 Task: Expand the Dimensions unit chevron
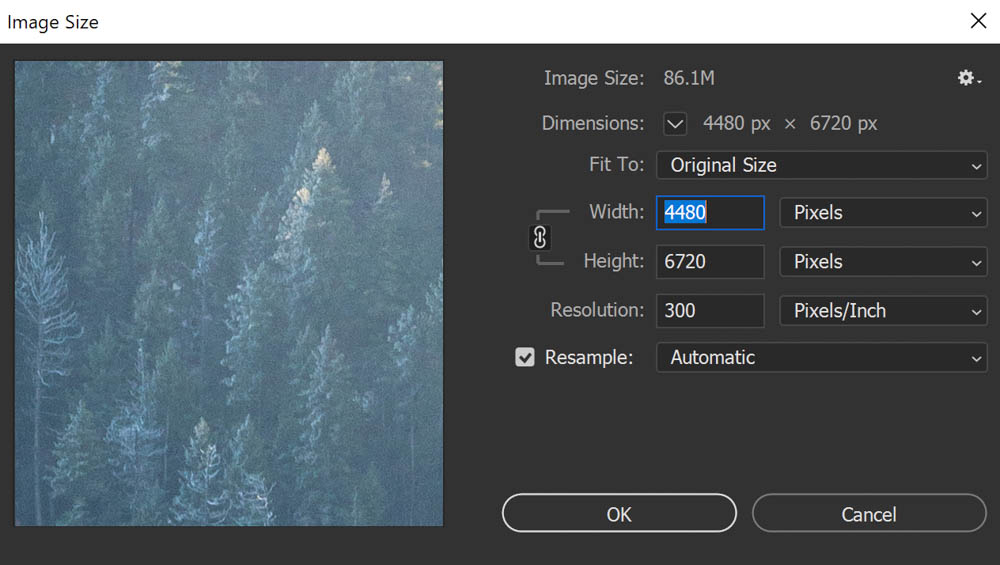675,124
